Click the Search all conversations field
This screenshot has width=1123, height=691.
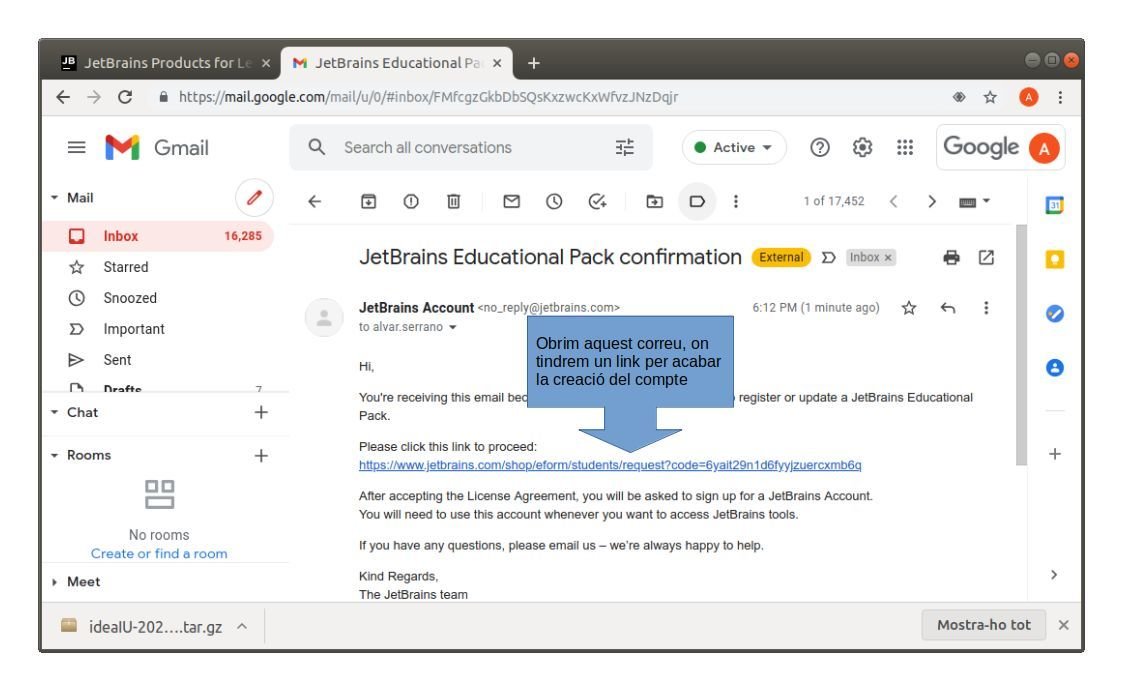(x=471, y=148)
